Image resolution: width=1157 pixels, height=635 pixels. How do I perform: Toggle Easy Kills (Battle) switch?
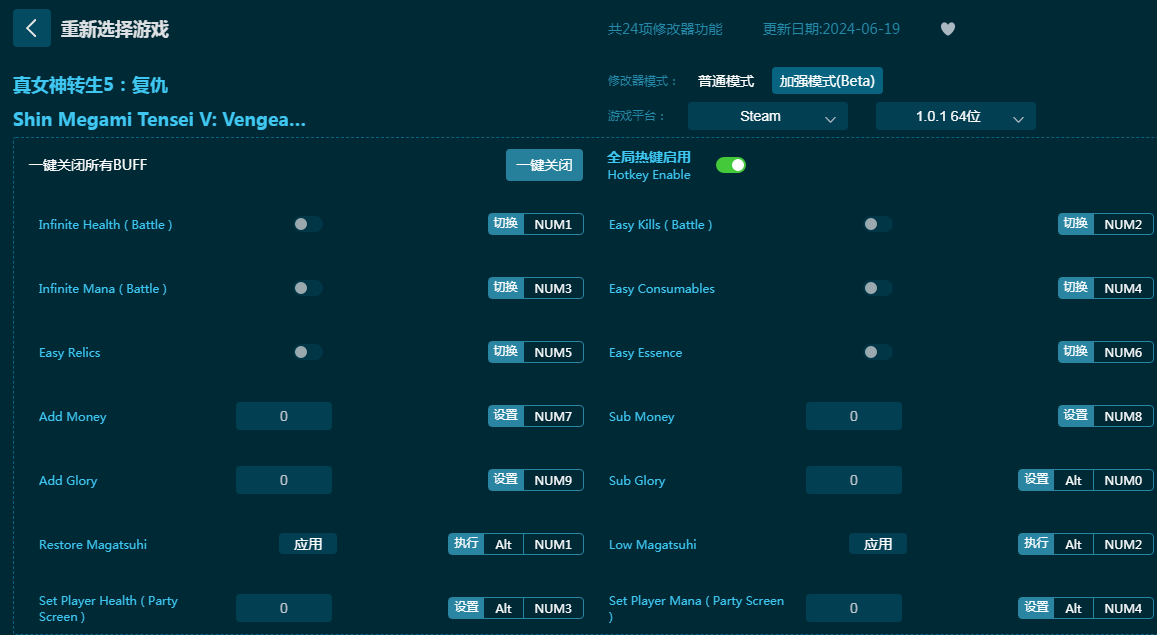pos(878,224)
